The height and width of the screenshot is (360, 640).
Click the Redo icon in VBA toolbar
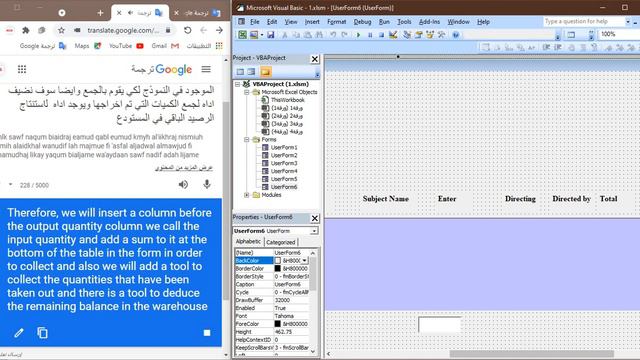click(344, 35)
